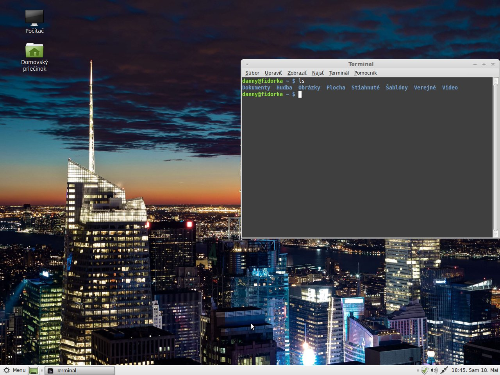The width and height of the screenshot is (500, 375).
Task: Open the Upraviť menu in Terminal
Action: click(273, 73)
